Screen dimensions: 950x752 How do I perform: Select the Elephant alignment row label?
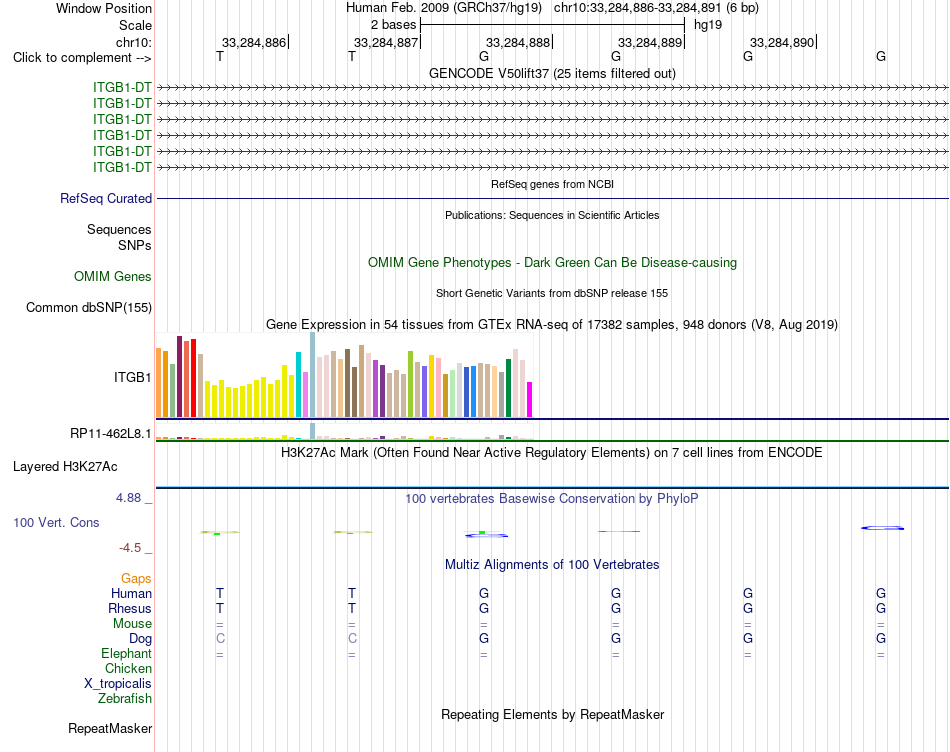[x=127, y=653]
